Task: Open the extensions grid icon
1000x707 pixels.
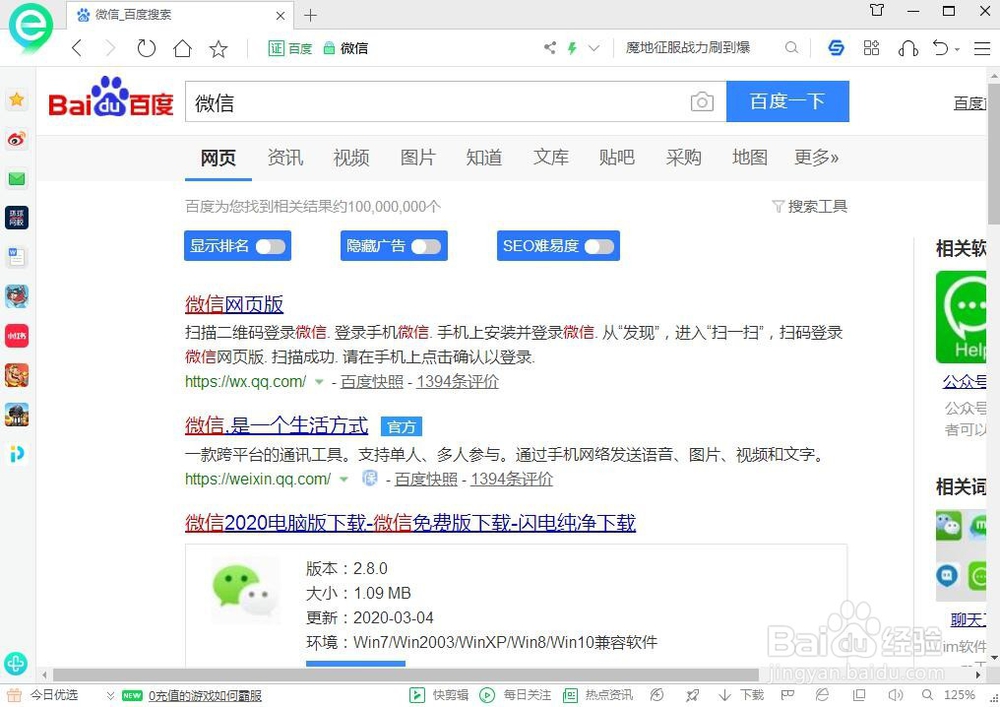Action: pos(871,48)
